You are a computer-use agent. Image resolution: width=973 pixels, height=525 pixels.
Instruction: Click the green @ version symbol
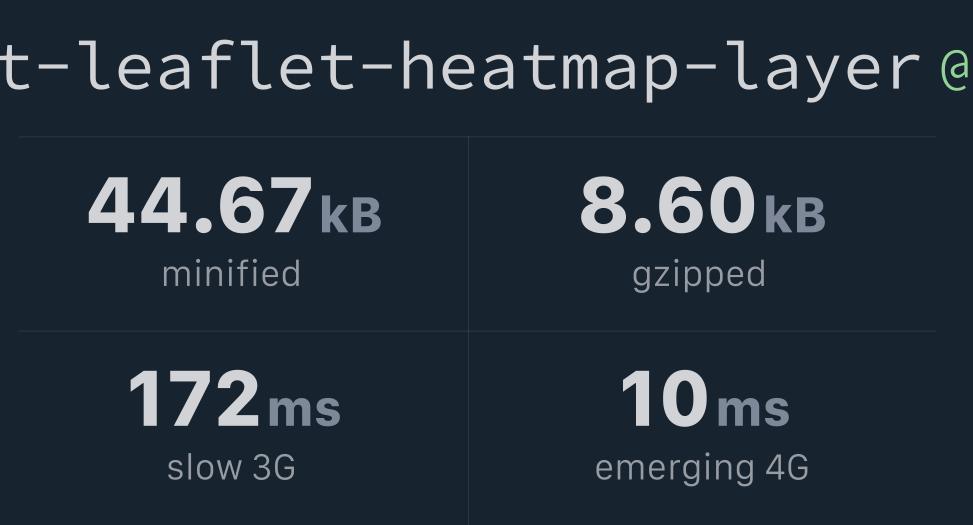point(957,66)
